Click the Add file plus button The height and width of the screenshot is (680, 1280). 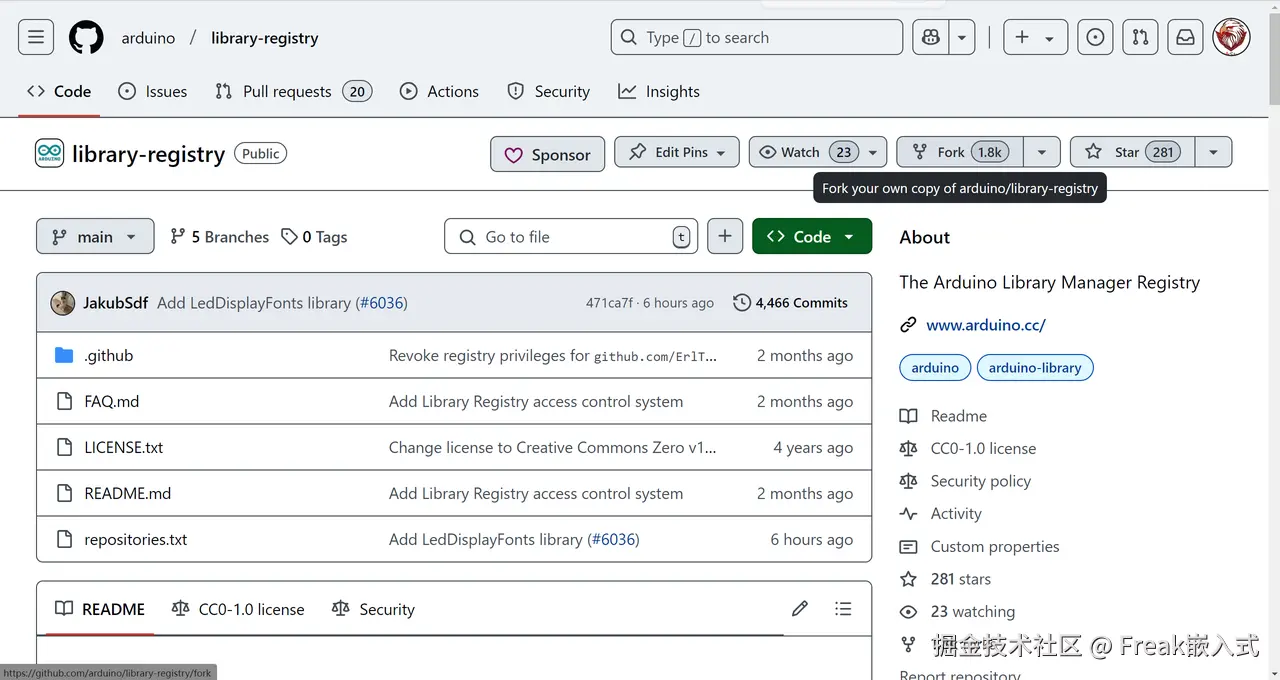click(725, 237)
